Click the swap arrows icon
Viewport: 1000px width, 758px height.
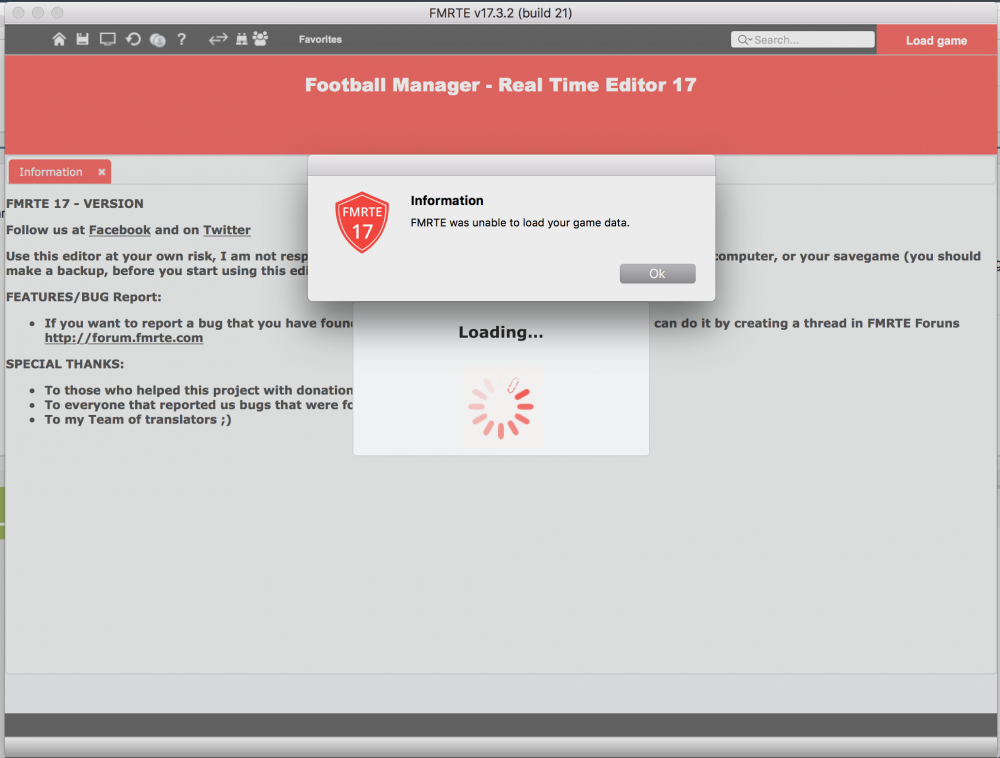[218, 40]
